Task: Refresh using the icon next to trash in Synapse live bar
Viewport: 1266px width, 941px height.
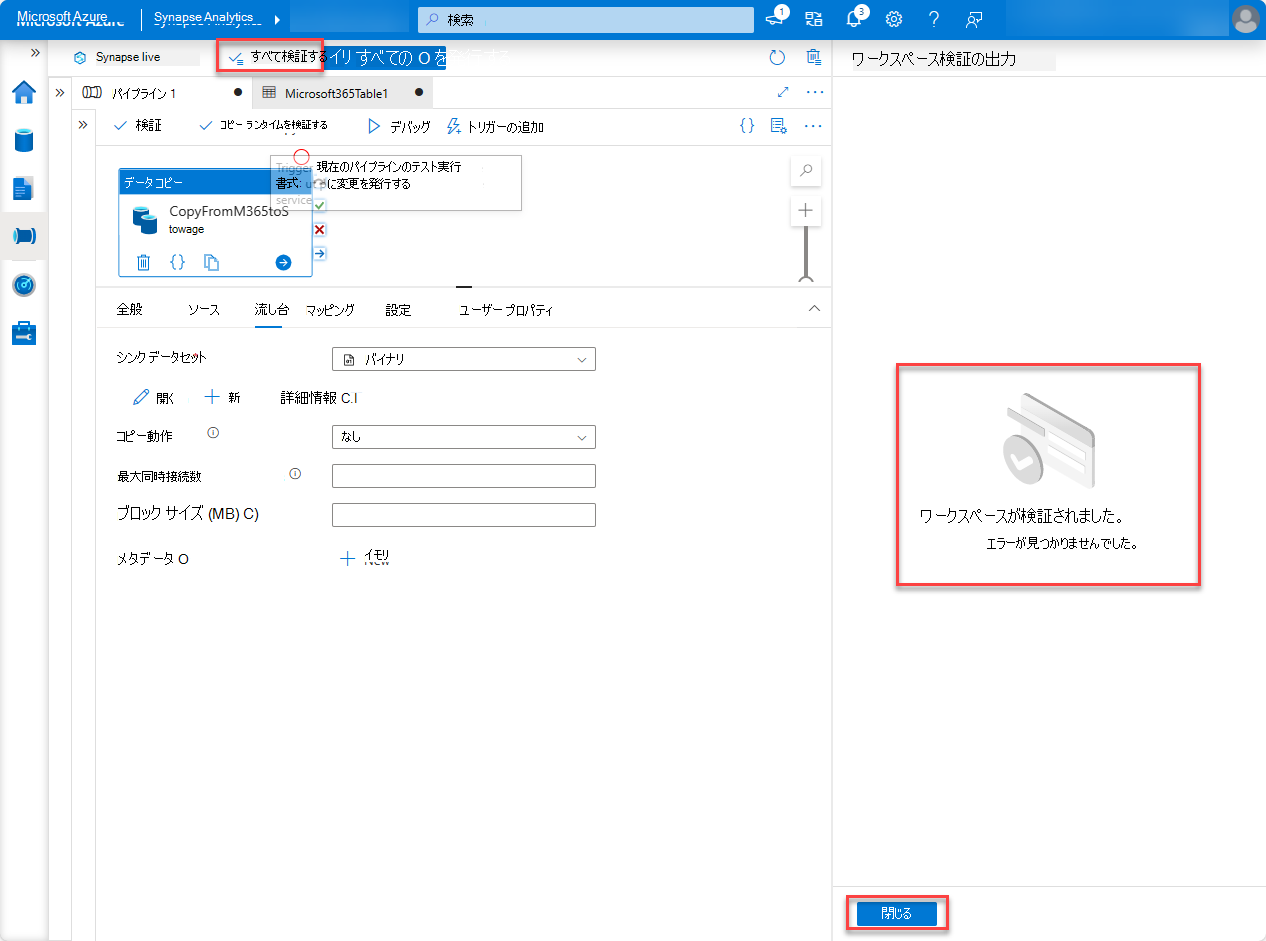Action: pyautogui.click(x=777, y=57)
